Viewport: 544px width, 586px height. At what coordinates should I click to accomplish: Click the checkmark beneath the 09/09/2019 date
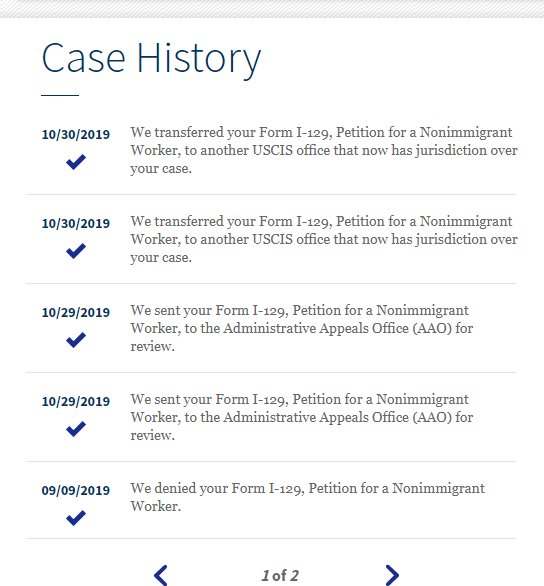coord(76,518)
